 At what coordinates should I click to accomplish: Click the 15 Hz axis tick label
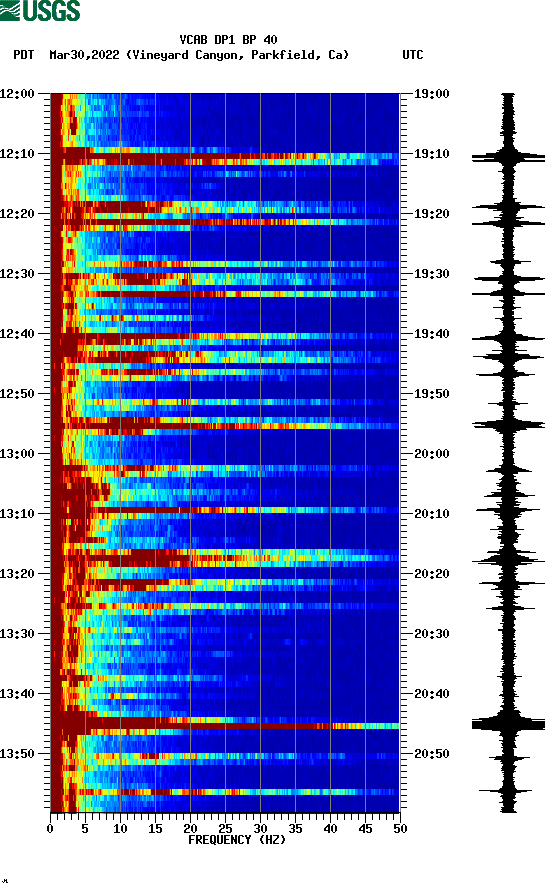click(x=155, y=829)
